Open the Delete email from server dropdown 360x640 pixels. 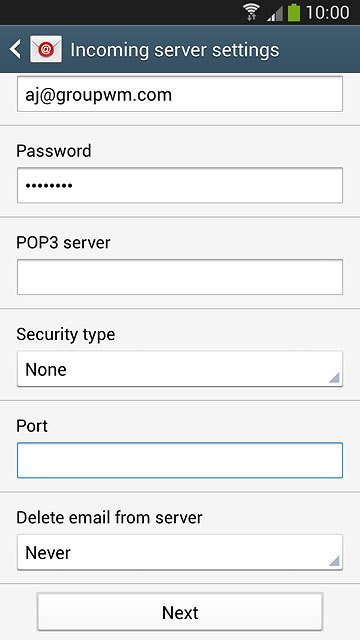tap(180, 552)
